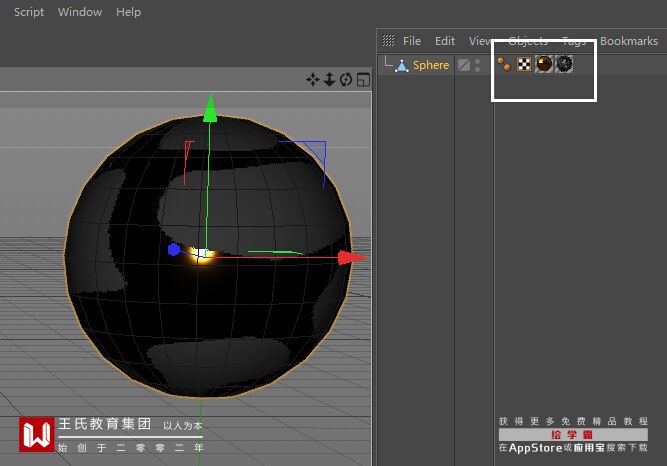The image size is (667, 466).
Task: Select the Phong tag on Sphere
Action: pos(504,64)
